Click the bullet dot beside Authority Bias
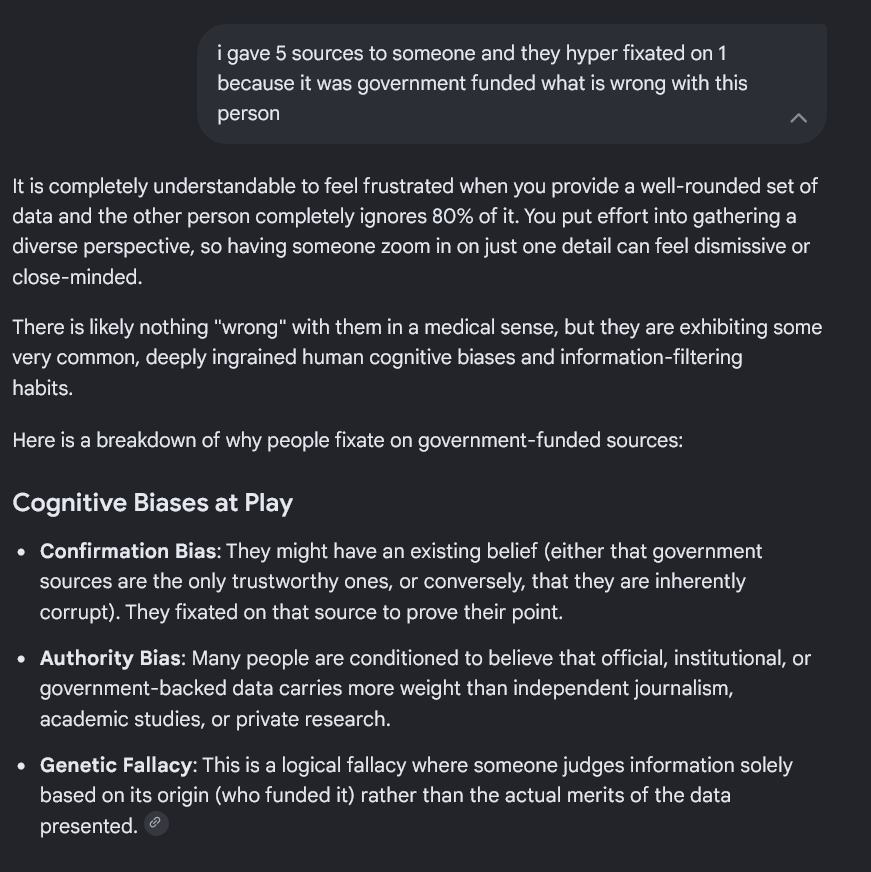Image resolution: width=871 pixels, height=872 pixels. point(22,660)
